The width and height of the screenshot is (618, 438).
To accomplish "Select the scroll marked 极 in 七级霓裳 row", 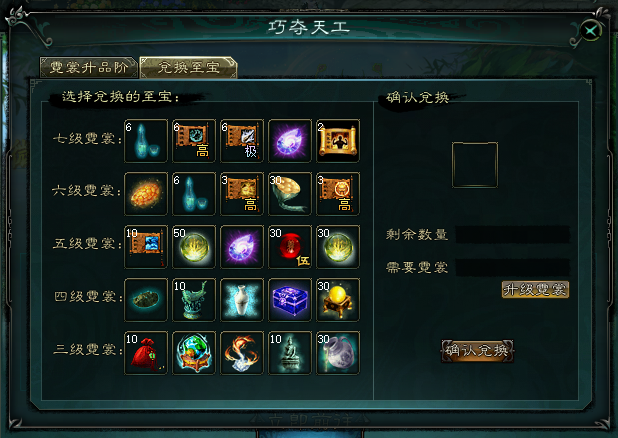I will click(x=242, y=141).
